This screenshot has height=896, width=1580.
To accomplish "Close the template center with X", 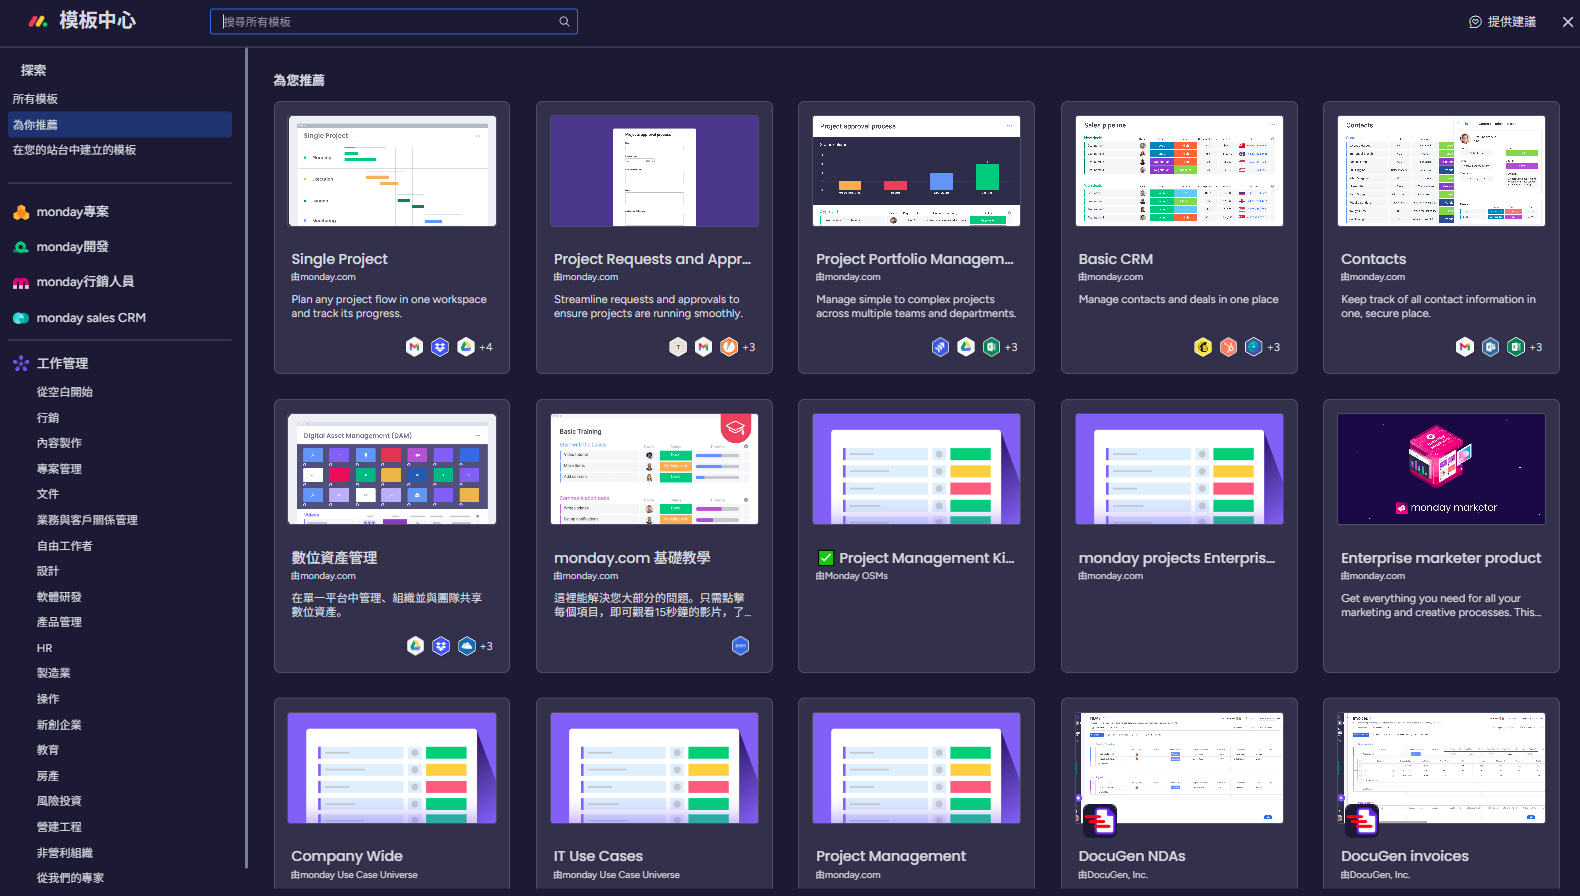I will point(1567,22).
